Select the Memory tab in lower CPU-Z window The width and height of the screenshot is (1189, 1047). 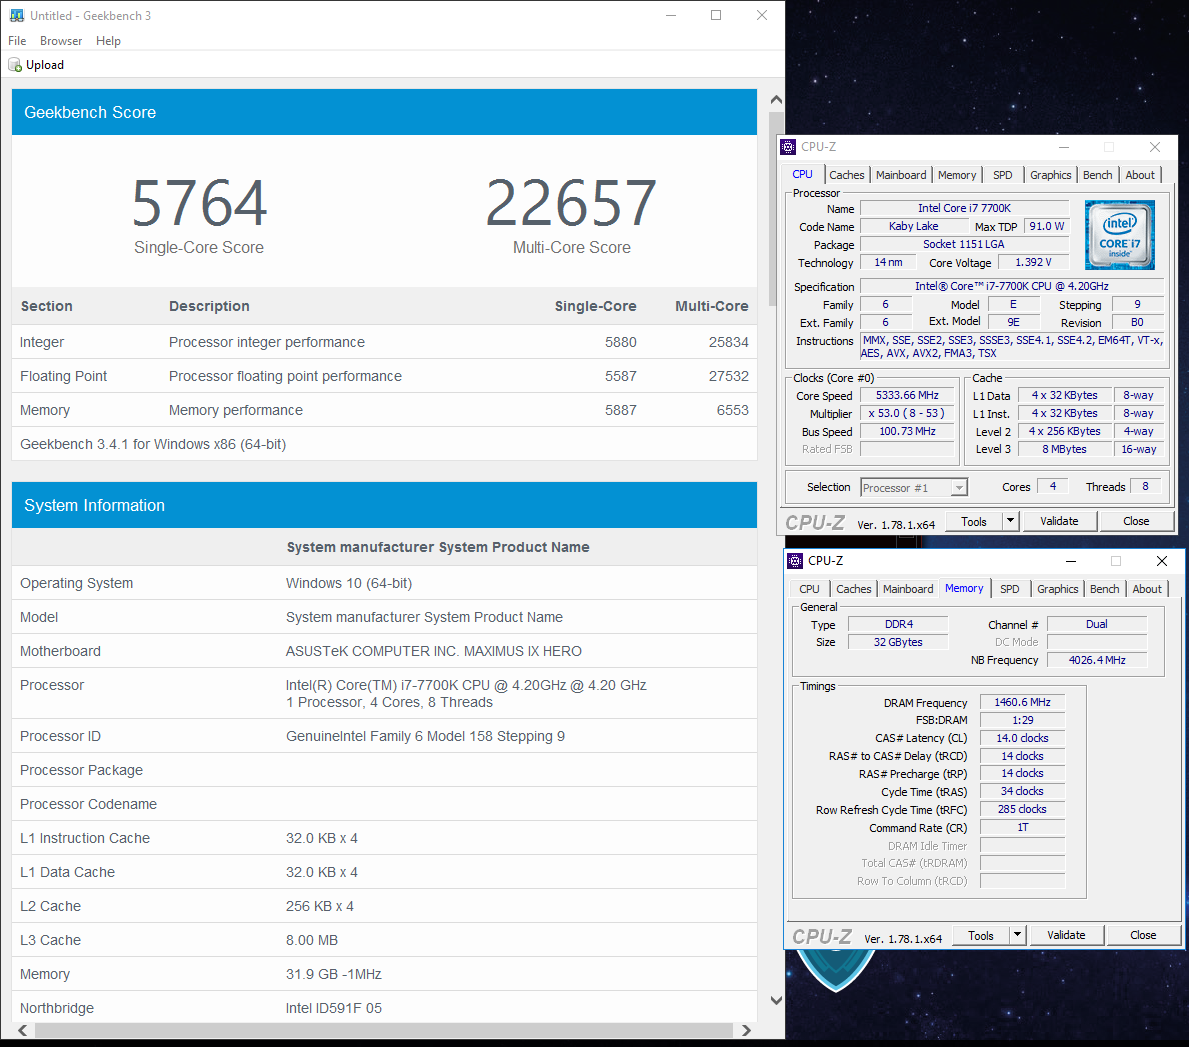(964, 588)
